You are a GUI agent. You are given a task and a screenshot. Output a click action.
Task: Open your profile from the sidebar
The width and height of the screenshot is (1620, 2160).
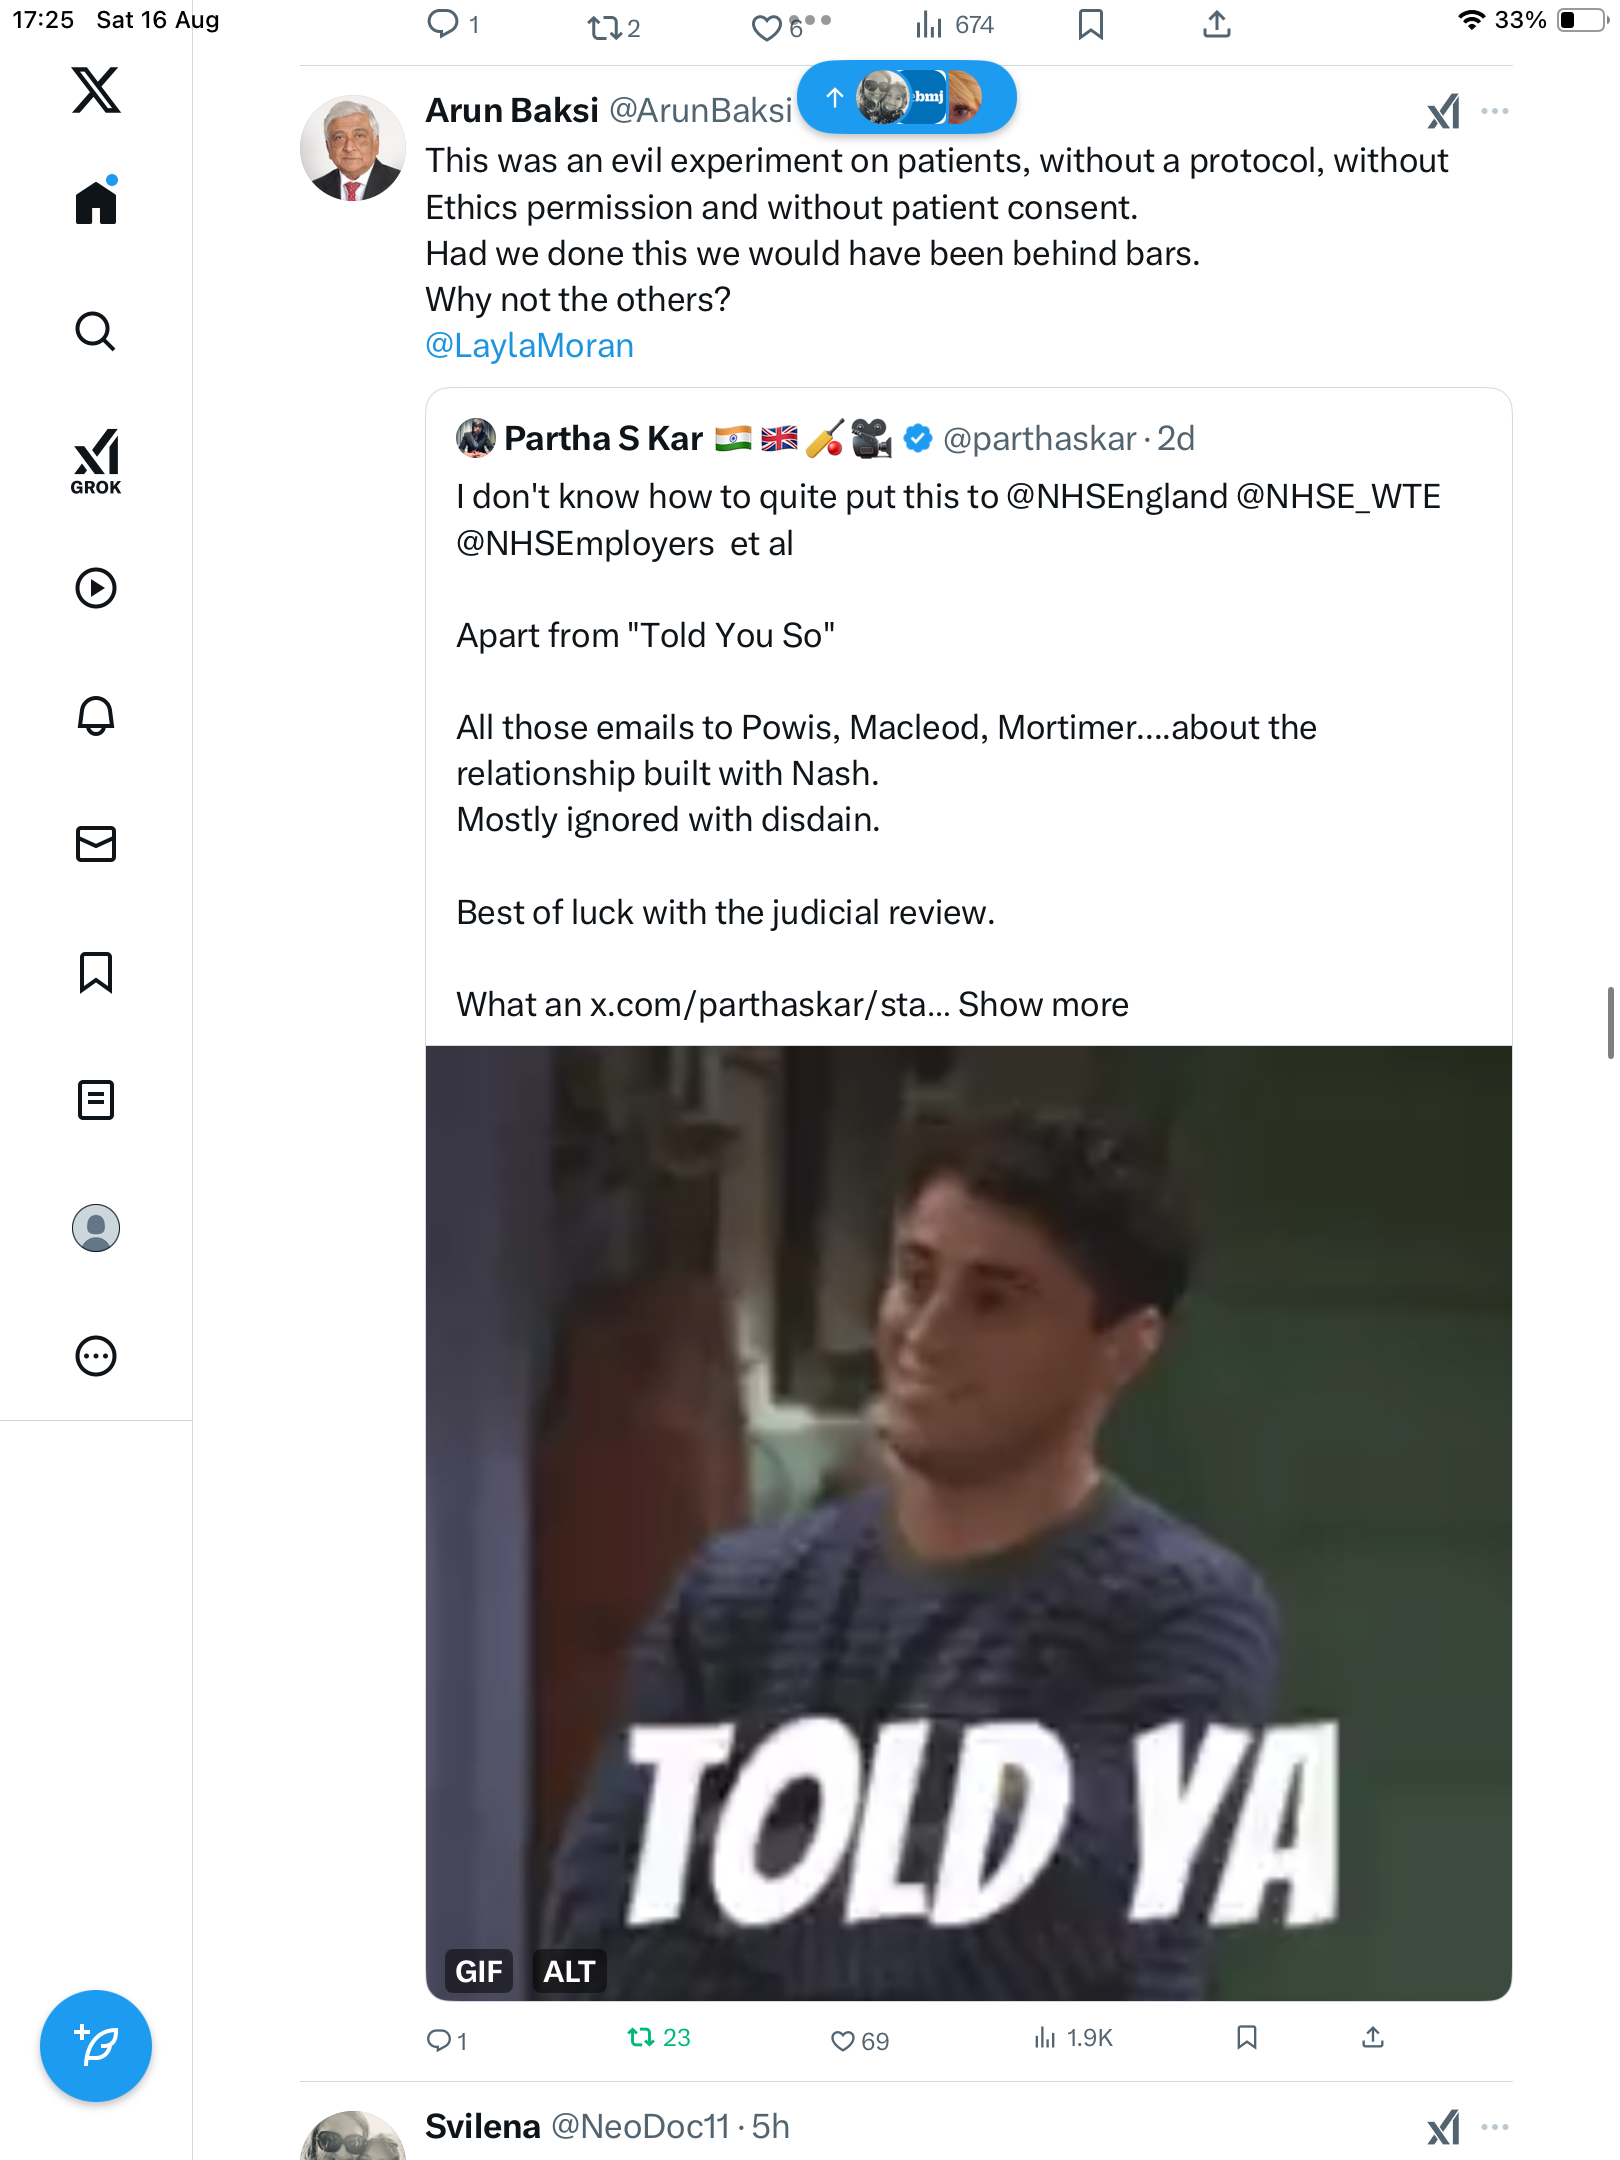point(96,1228)
